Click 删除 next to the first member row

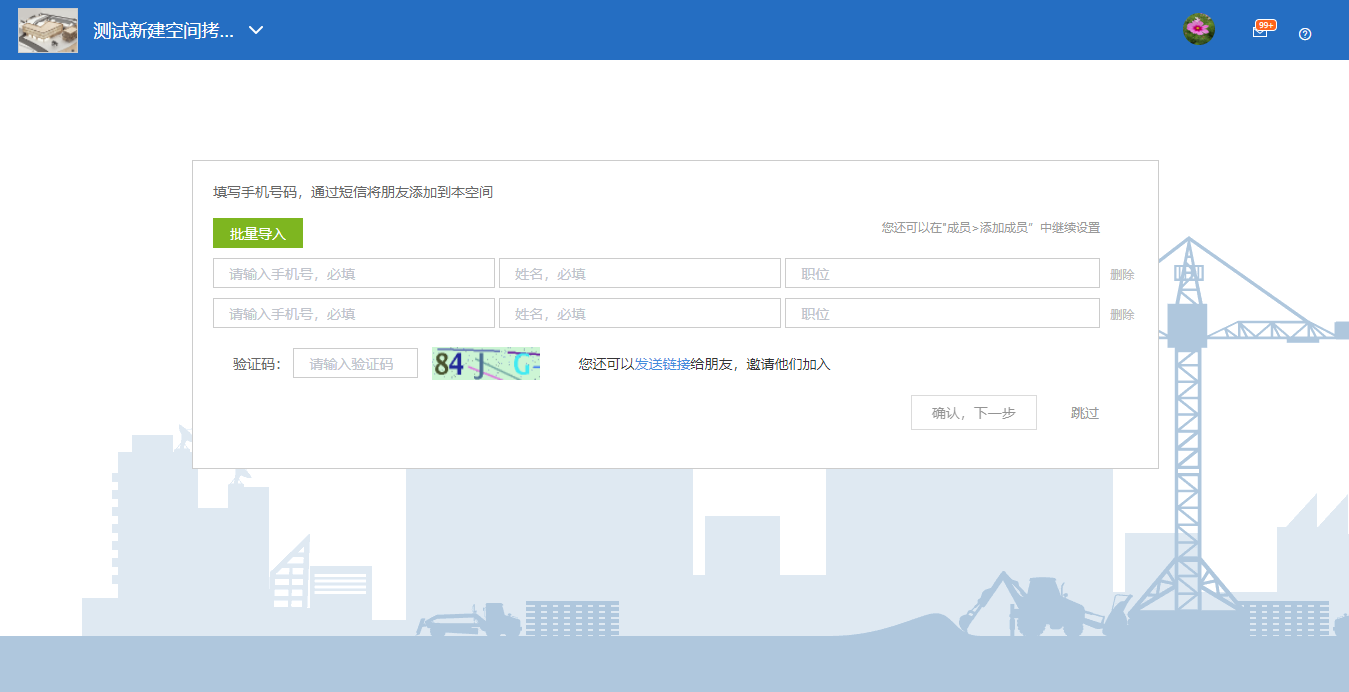(x=1121, y=273)
